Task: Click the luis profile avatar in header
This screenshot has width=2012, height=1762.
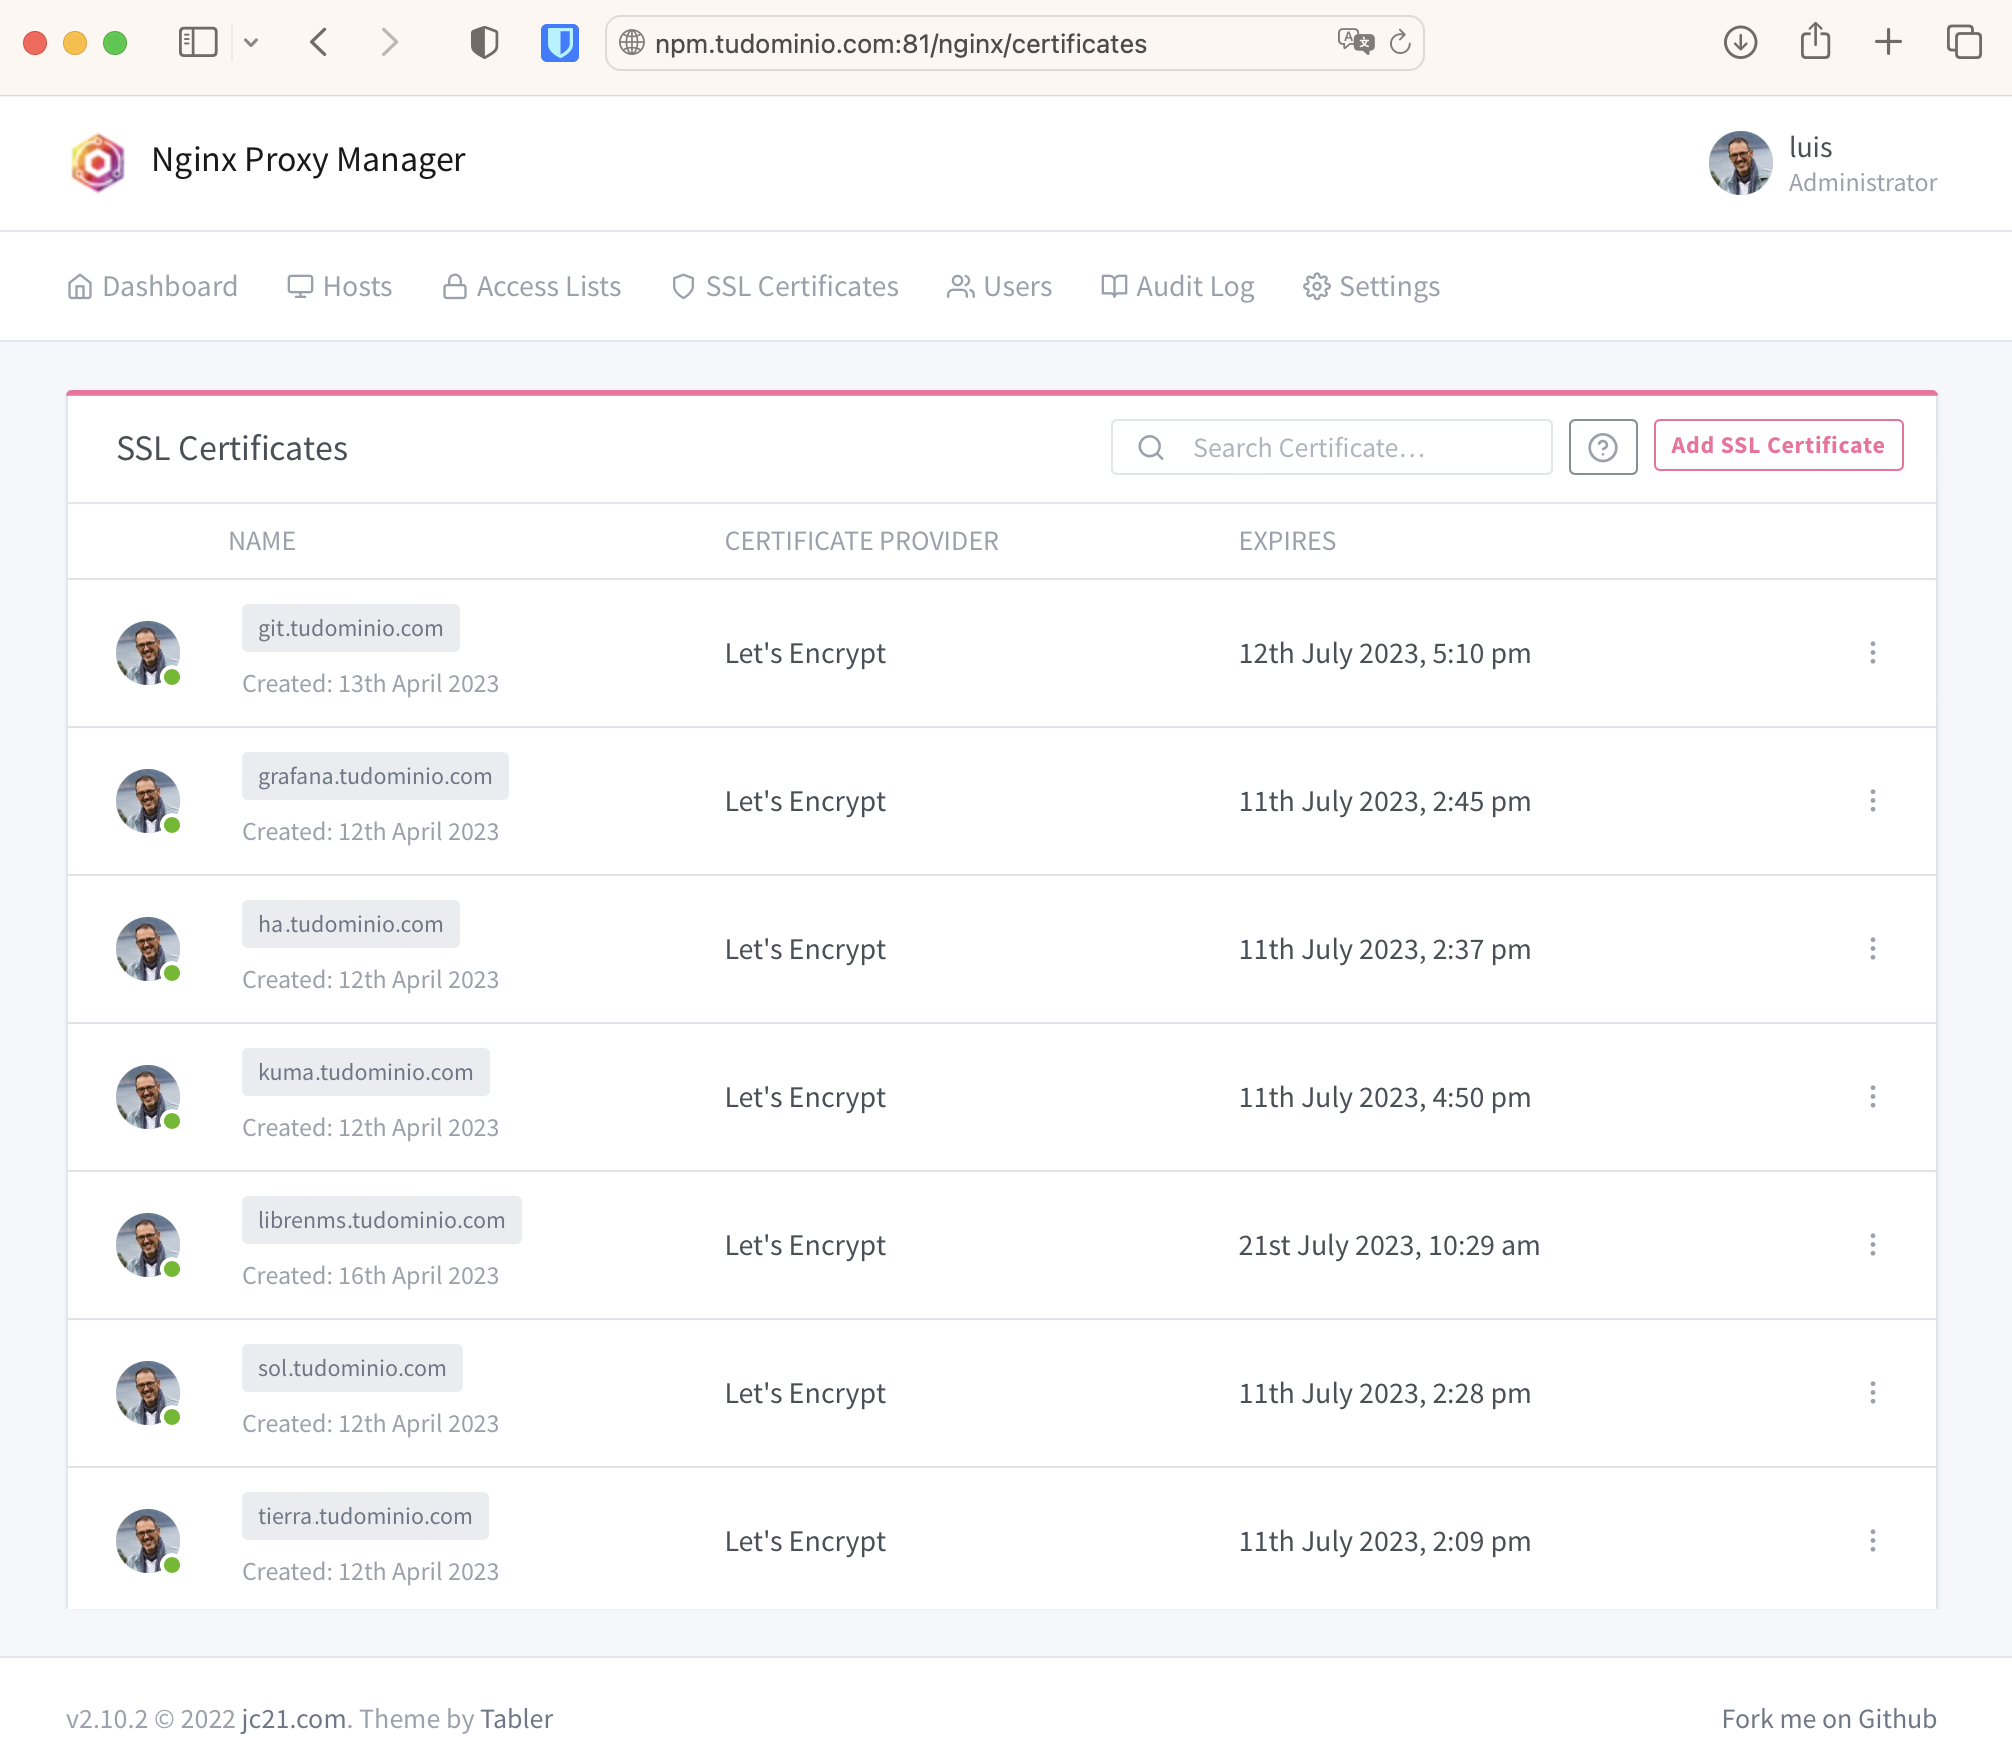Action: (1740, 163)
